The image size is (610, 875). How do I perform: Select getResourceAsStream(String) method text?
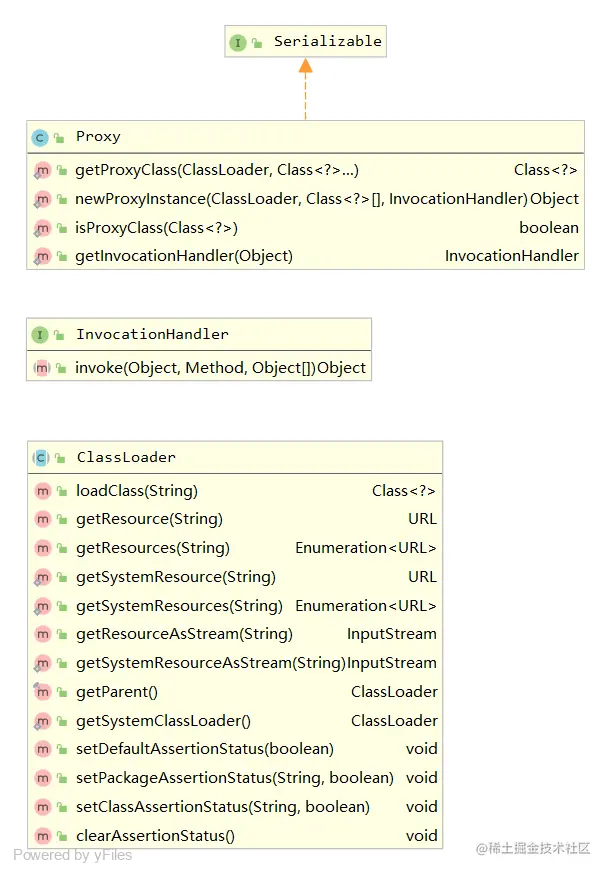(185, 634)
